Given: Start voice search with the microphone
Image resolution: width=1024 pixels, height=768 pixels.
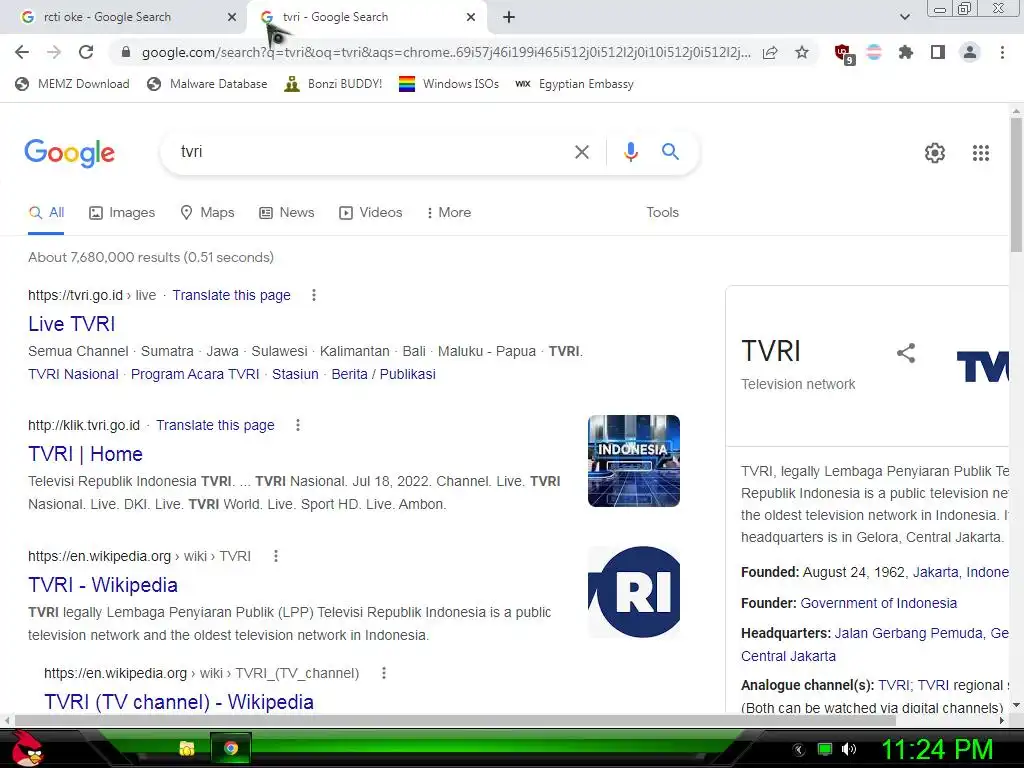Looking at the screenshot, I should pyautogui.click(x=630, y=152).
